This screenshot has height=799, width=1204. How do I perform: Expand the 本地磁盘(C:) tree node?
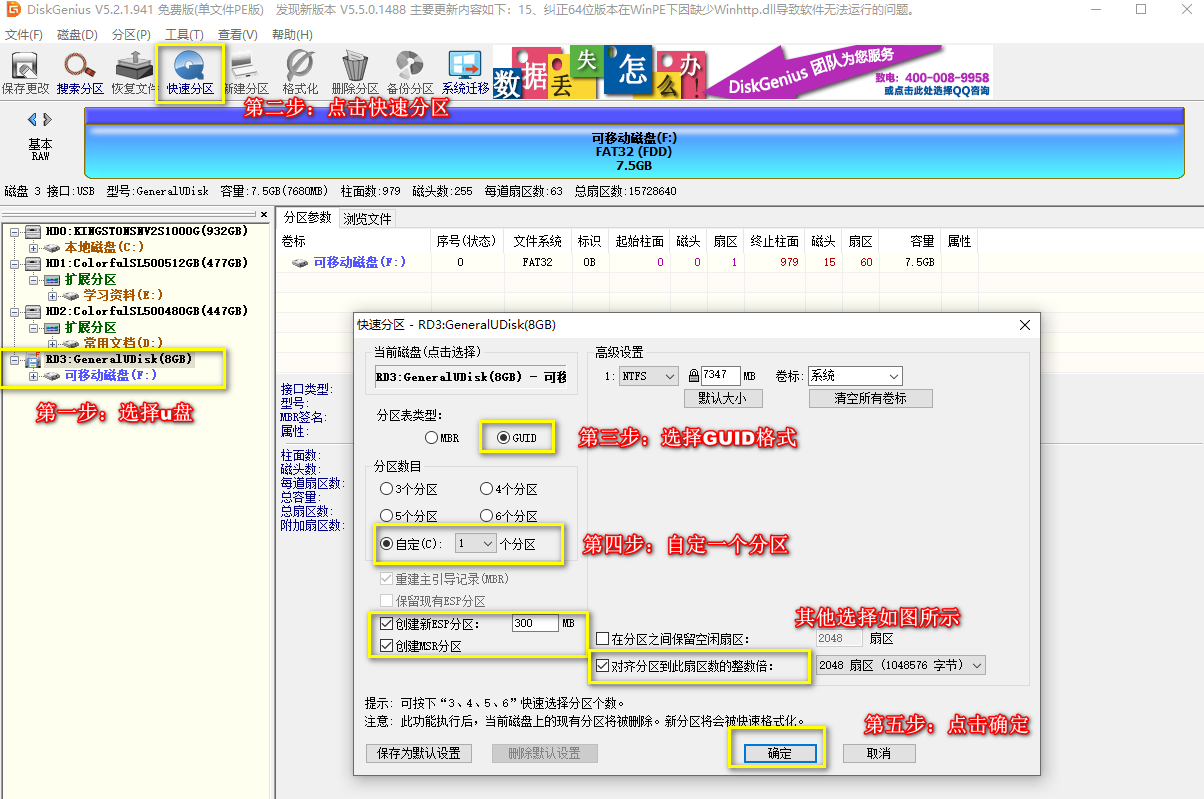33,247
